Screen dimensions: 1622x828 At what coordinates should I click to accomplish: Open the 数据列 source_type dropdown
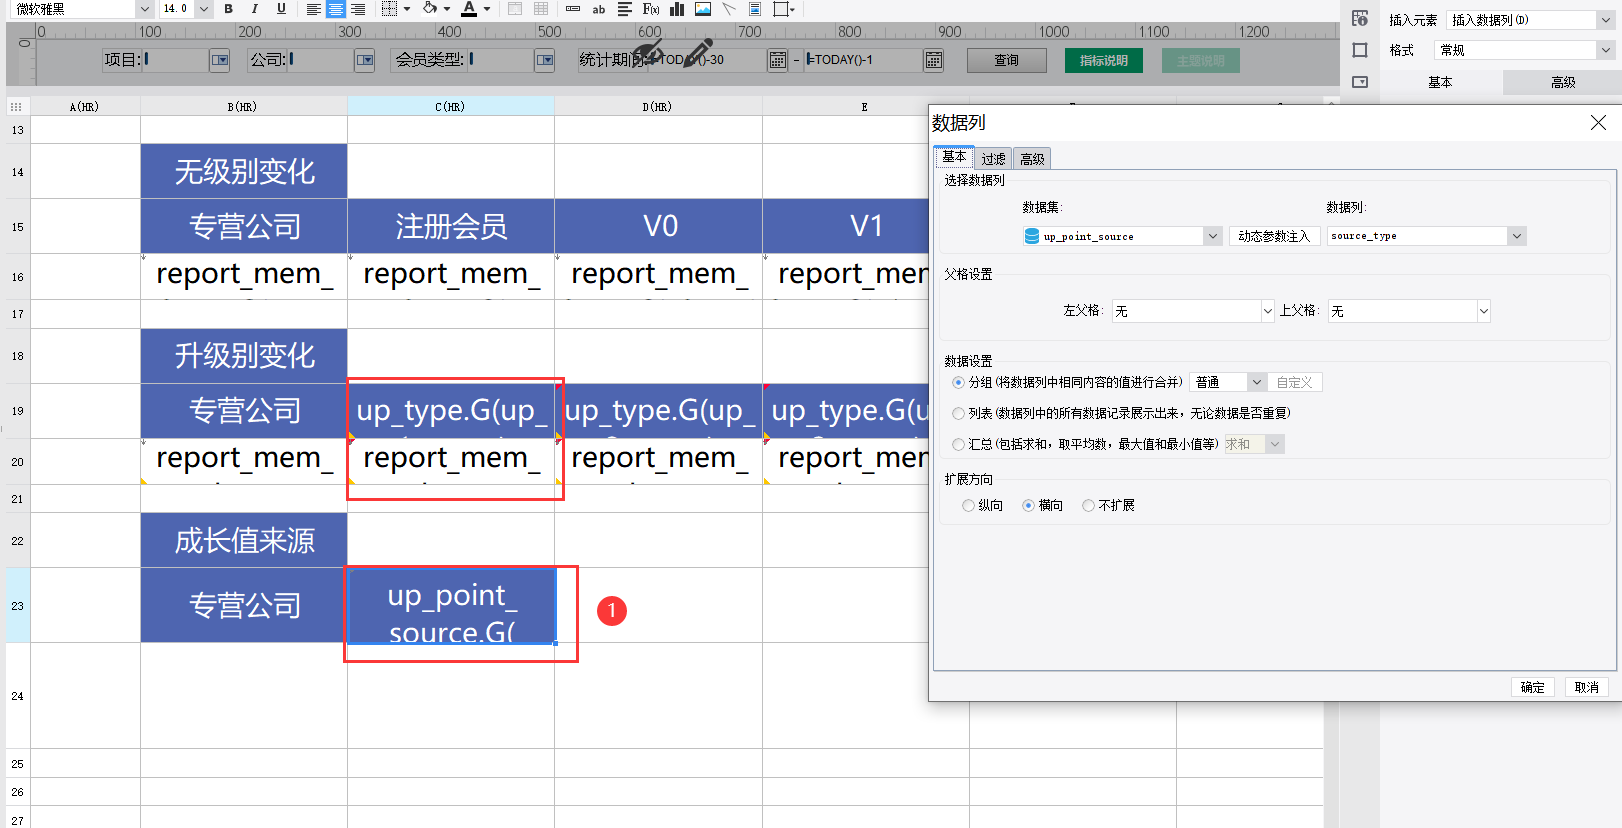pos(1517,236)
